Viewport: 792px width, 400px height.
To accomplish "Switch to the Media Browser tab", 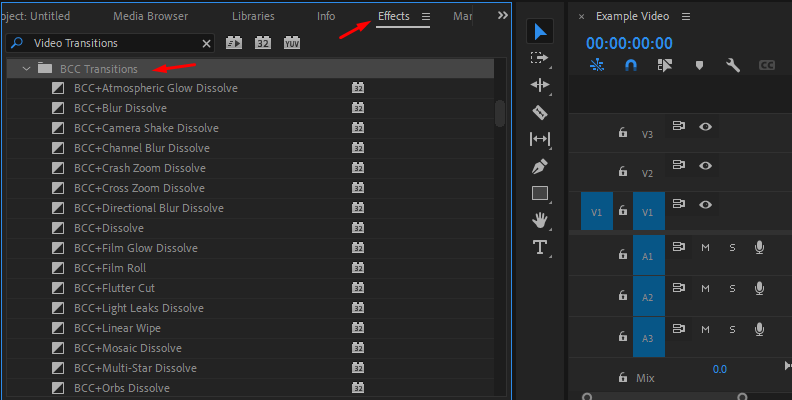I will (153, 17).
